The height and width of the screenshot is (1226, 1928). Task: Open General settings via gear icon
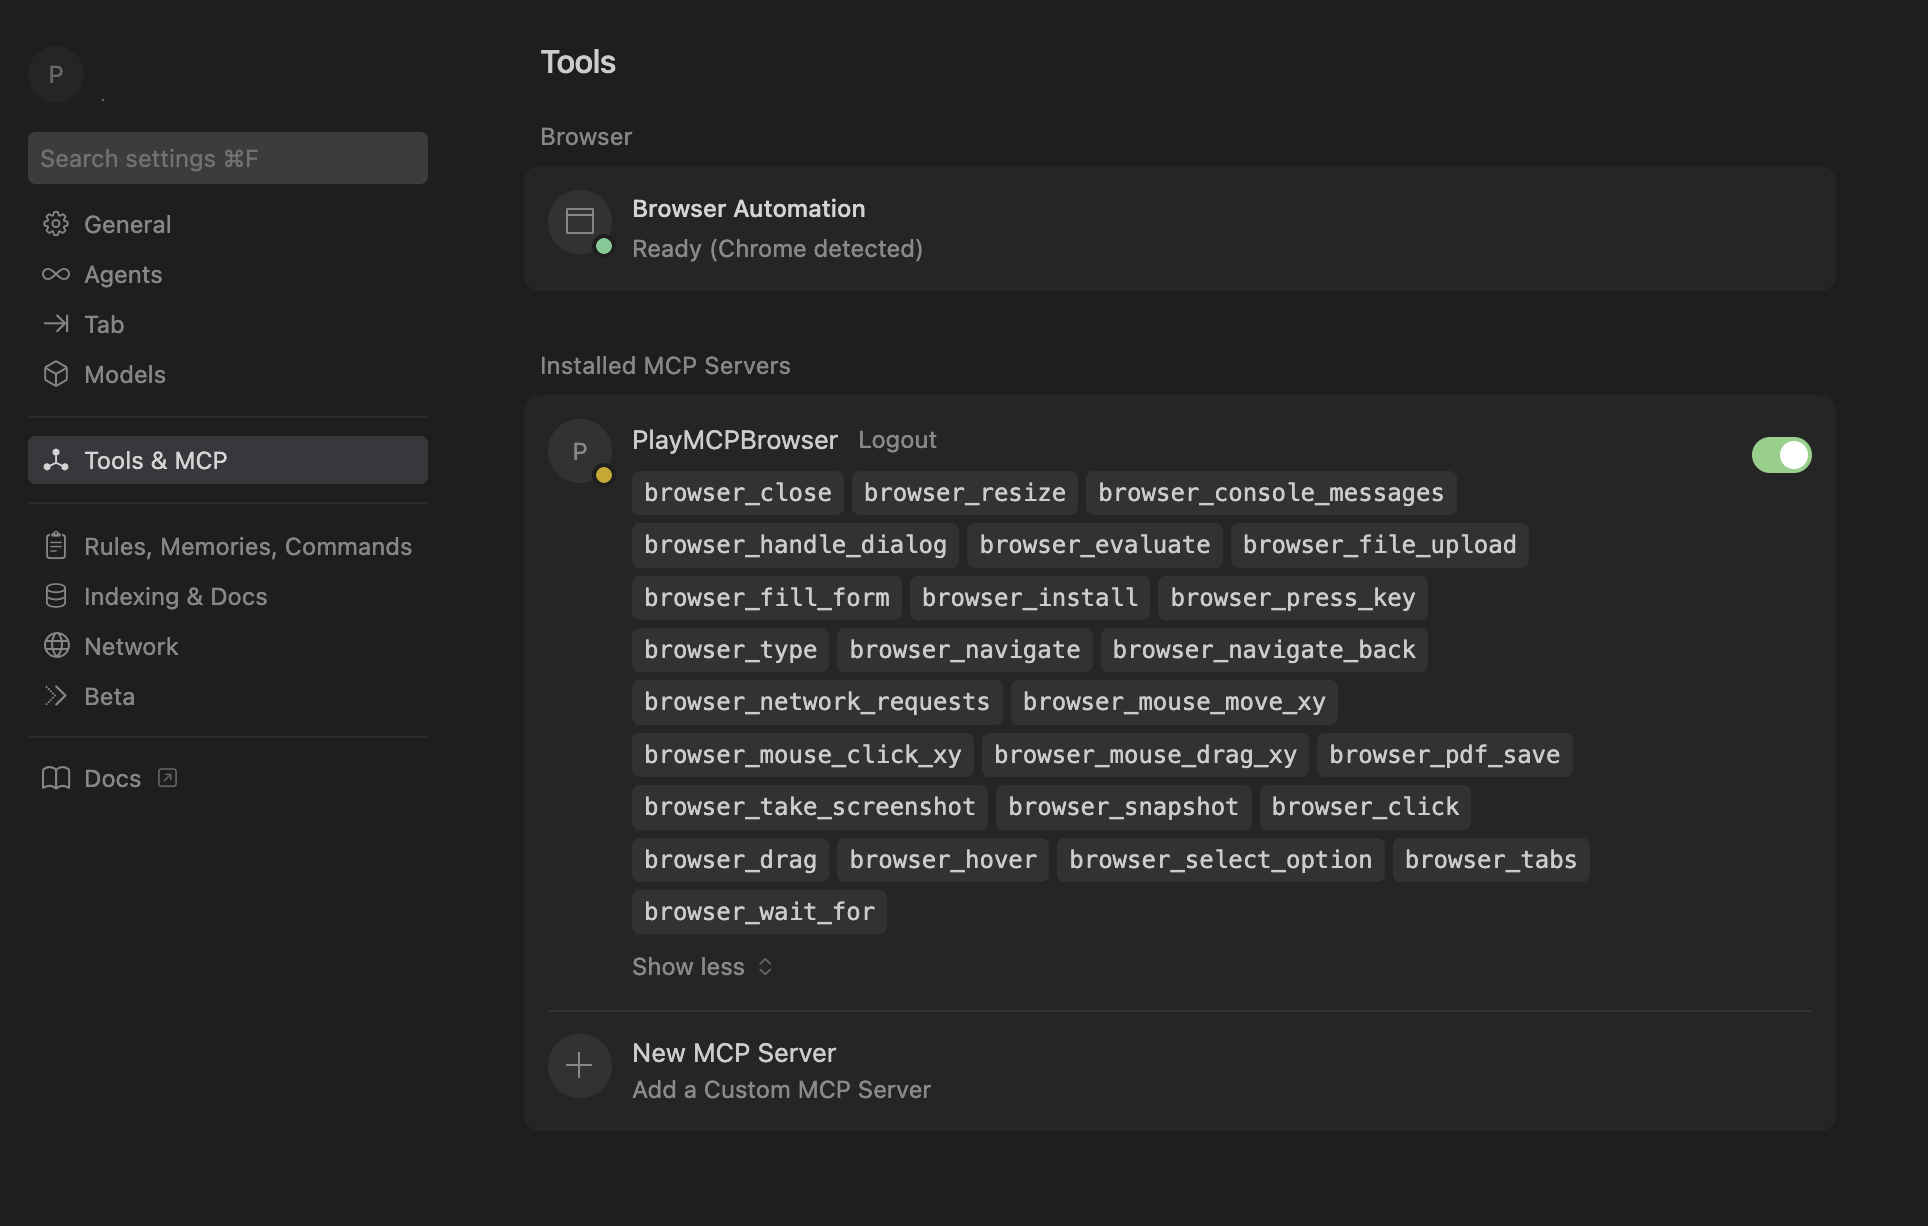pos(57,224)
